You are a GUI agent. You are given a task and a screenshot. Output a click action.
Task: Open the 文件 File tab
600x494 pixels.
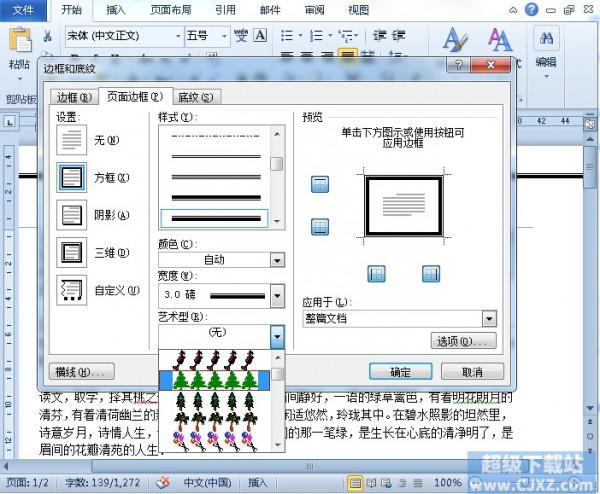tap(23, 10)
